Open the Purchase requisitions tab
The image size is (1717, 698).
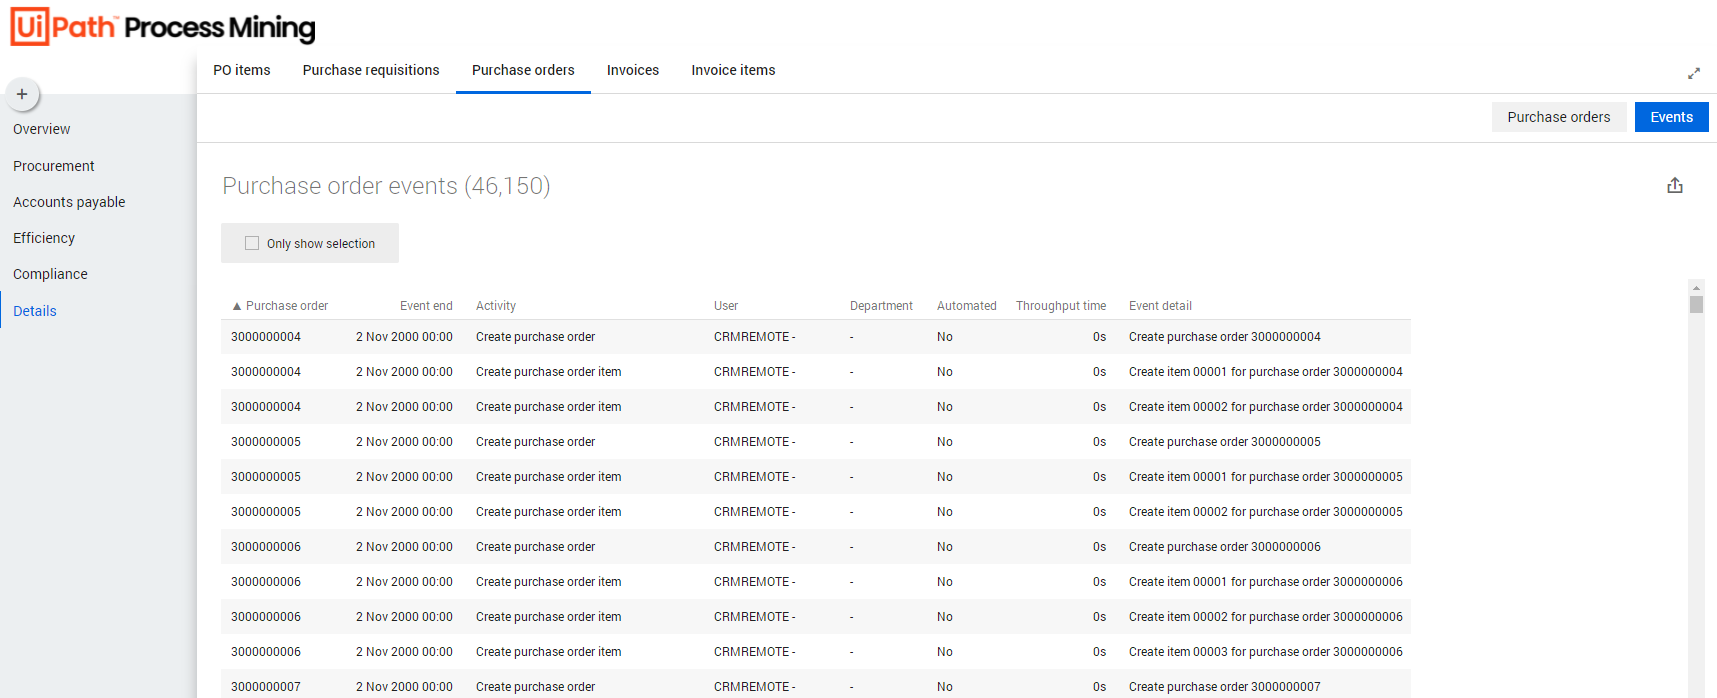(371, 70)
